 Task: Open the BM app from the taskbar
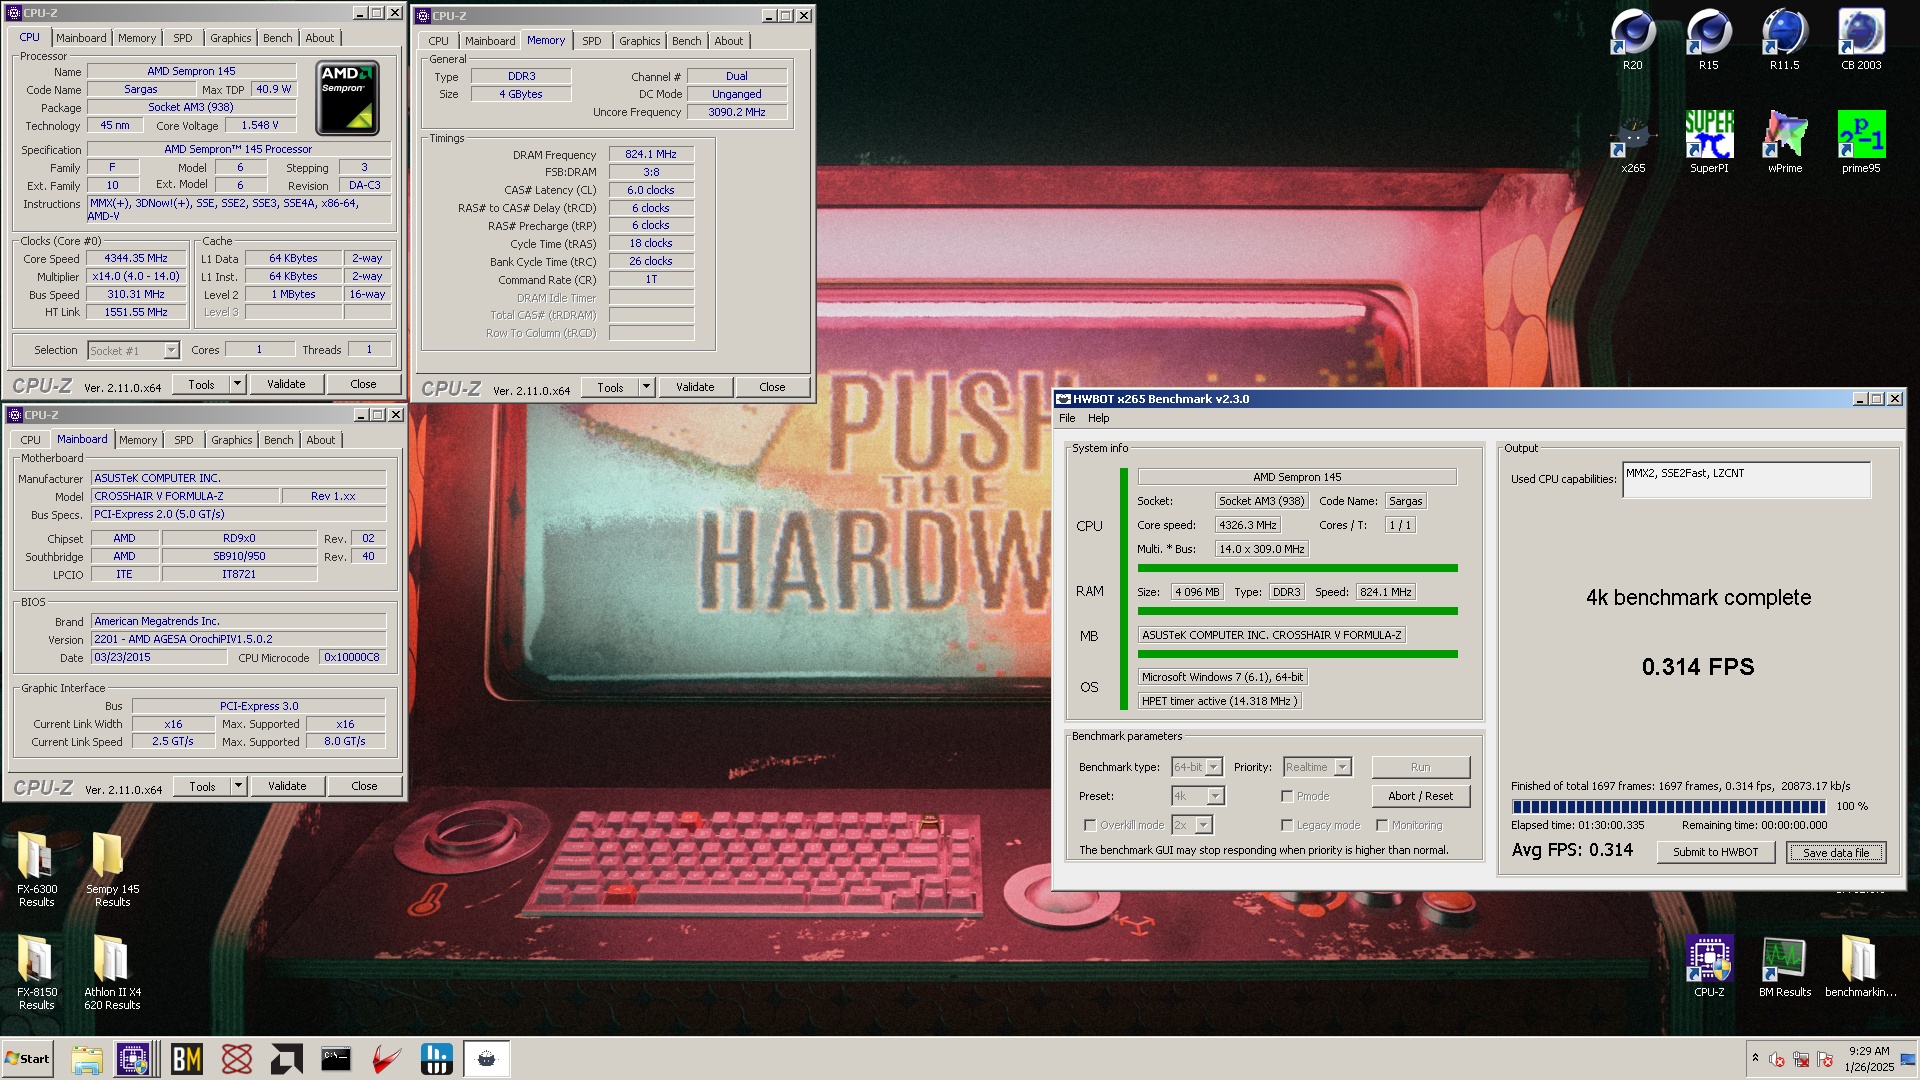coord(186,1059)
